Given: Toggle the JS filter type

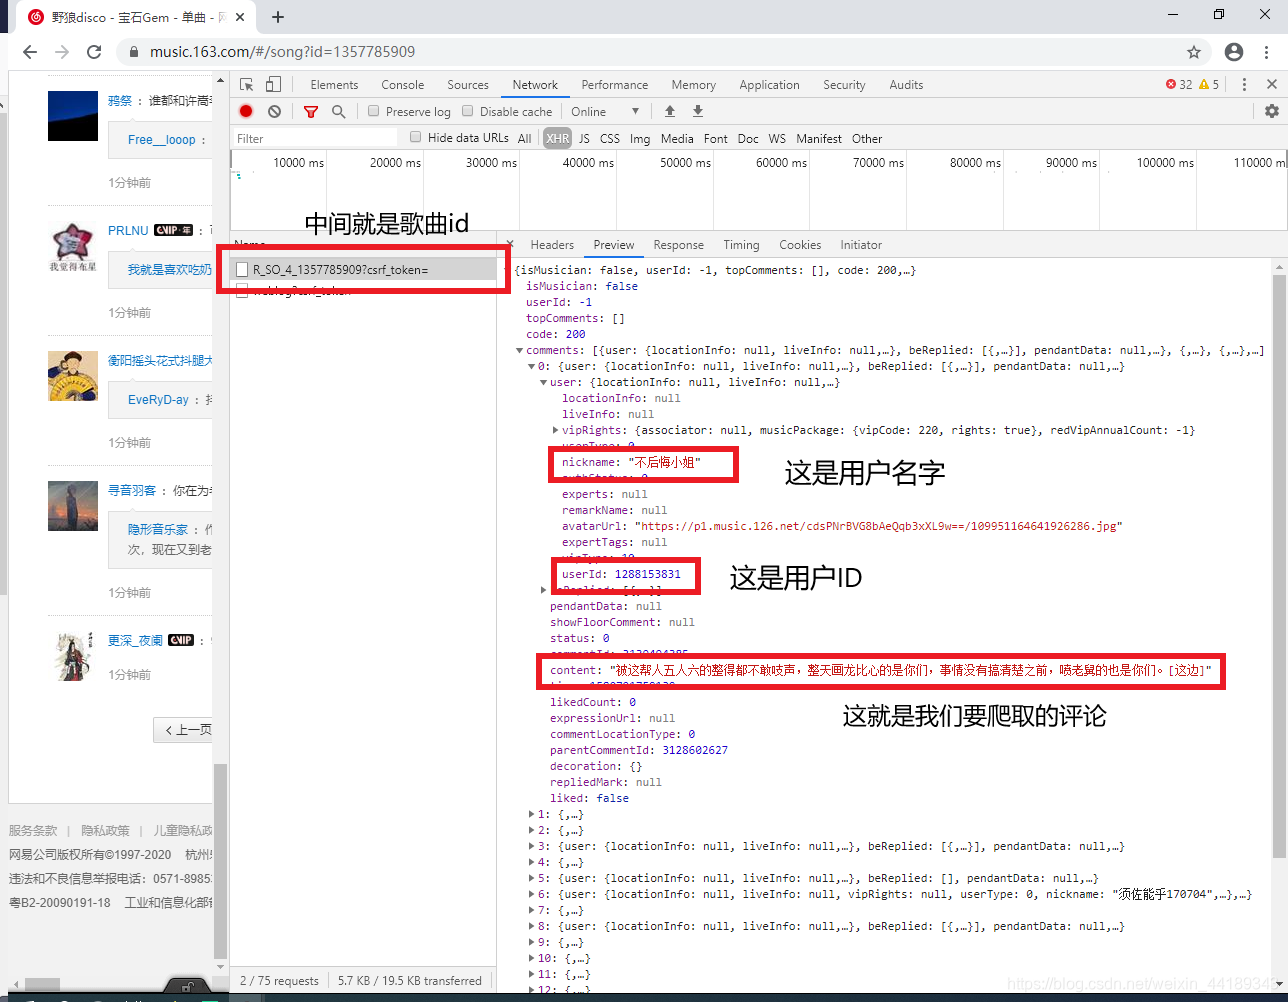Looking at the screenshot, I should [584, 139].
